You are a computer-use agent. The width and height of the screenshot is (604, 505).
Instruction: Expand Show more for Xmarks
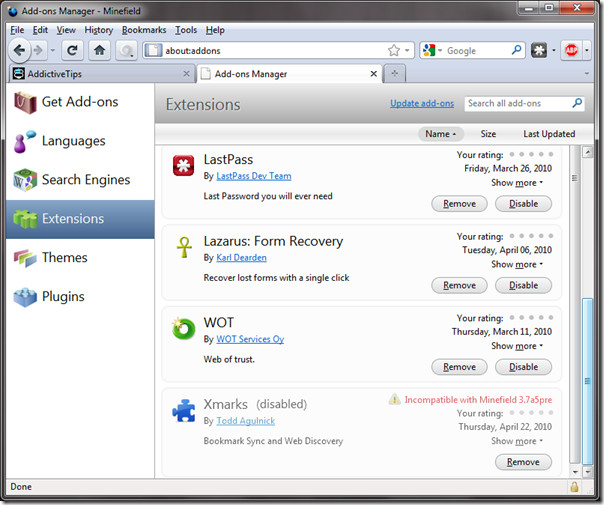pos(517,441)
